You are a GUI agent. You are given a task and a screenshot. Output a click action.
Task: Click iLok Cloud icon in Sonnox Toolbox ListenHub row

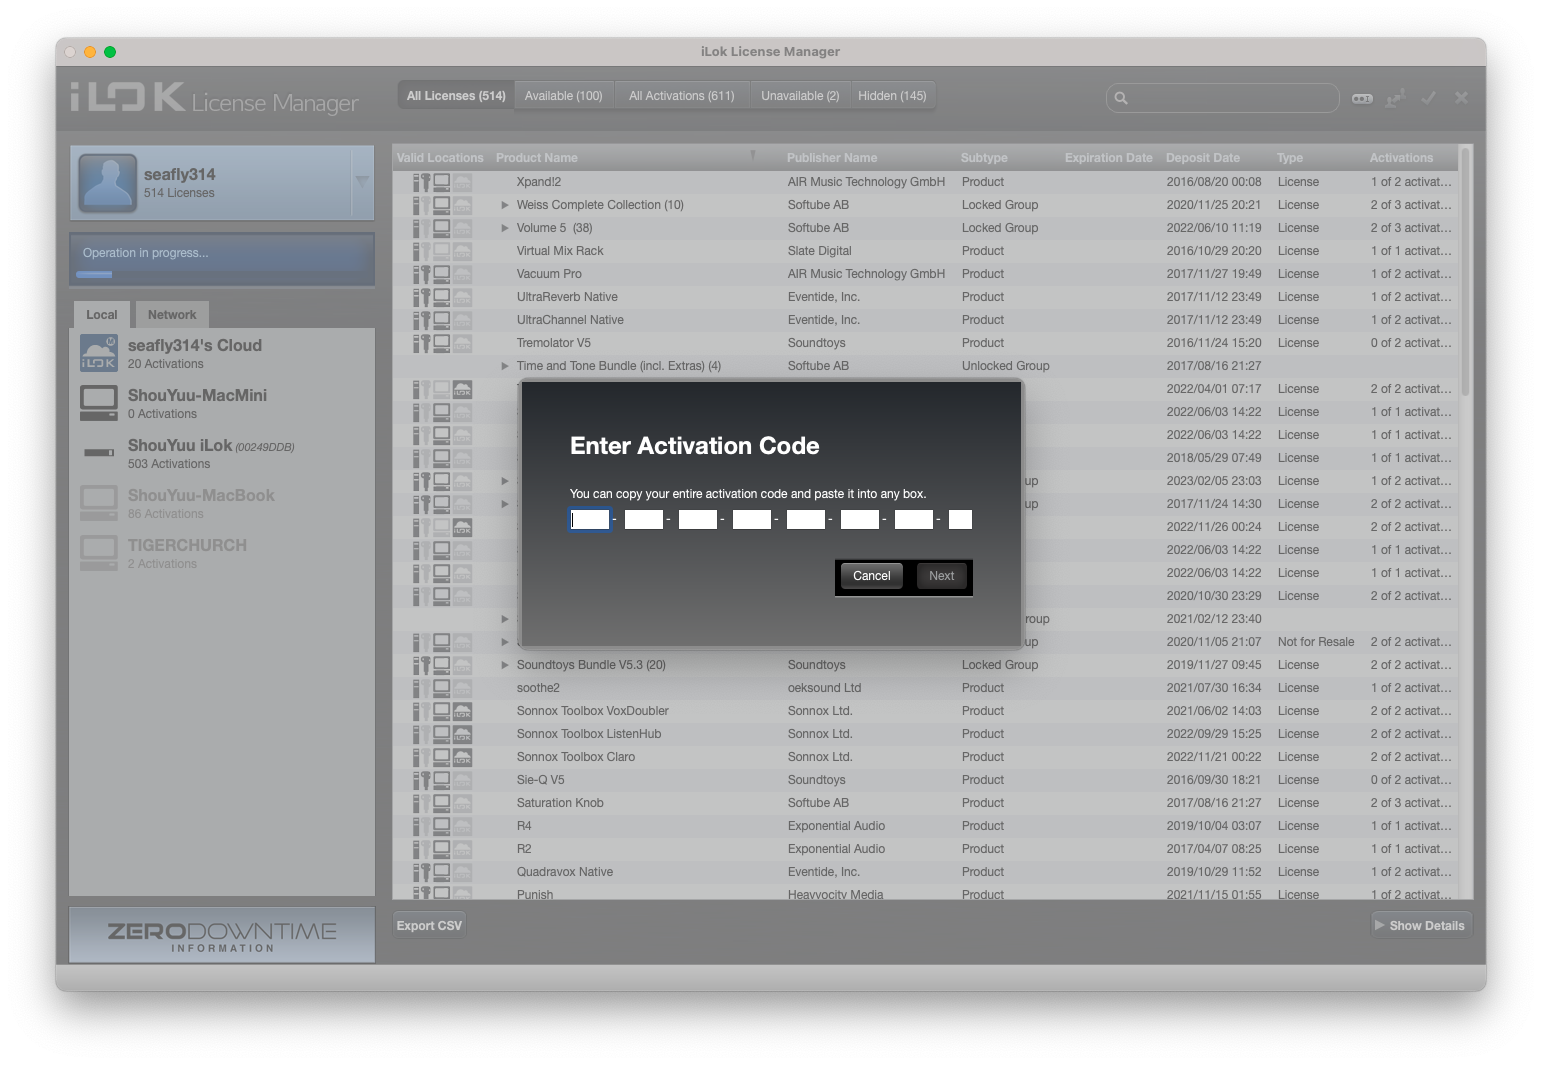(x=462, y=734)
